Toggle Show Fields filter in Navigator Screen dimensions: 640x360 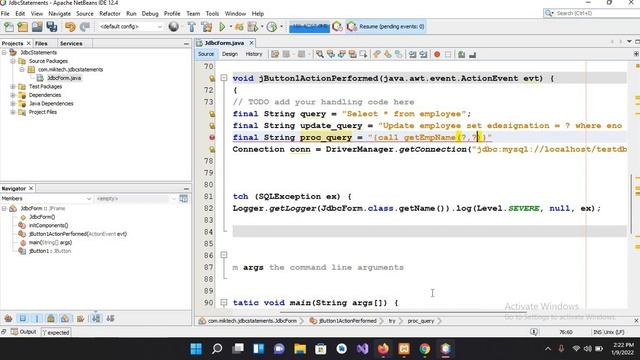tap(22, 318)
